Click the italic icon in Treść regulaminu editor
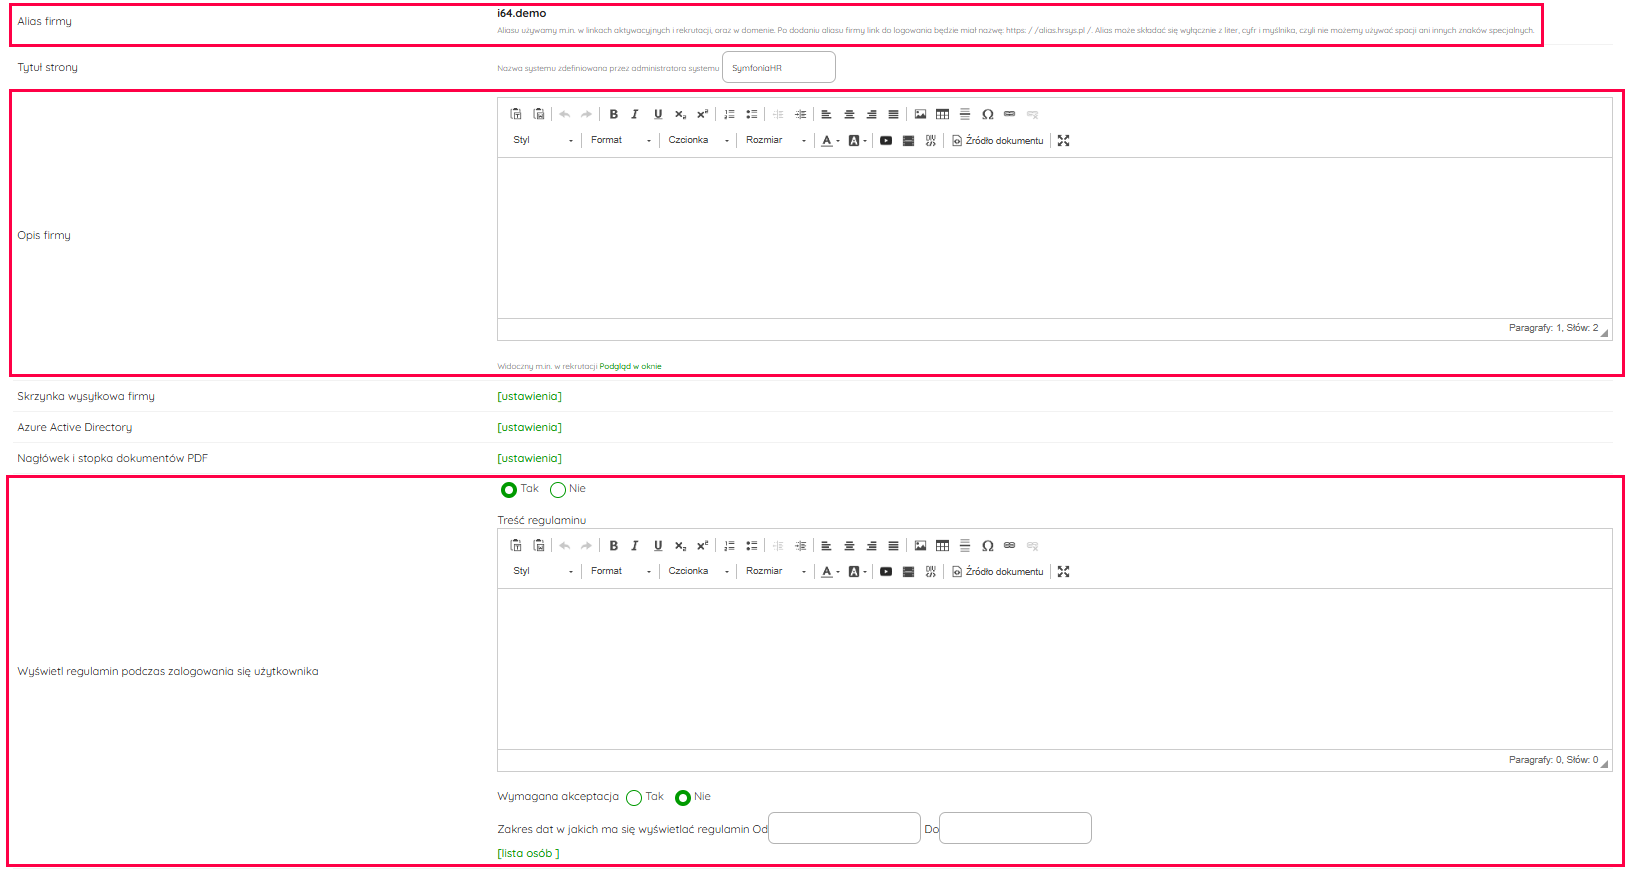 635,546
